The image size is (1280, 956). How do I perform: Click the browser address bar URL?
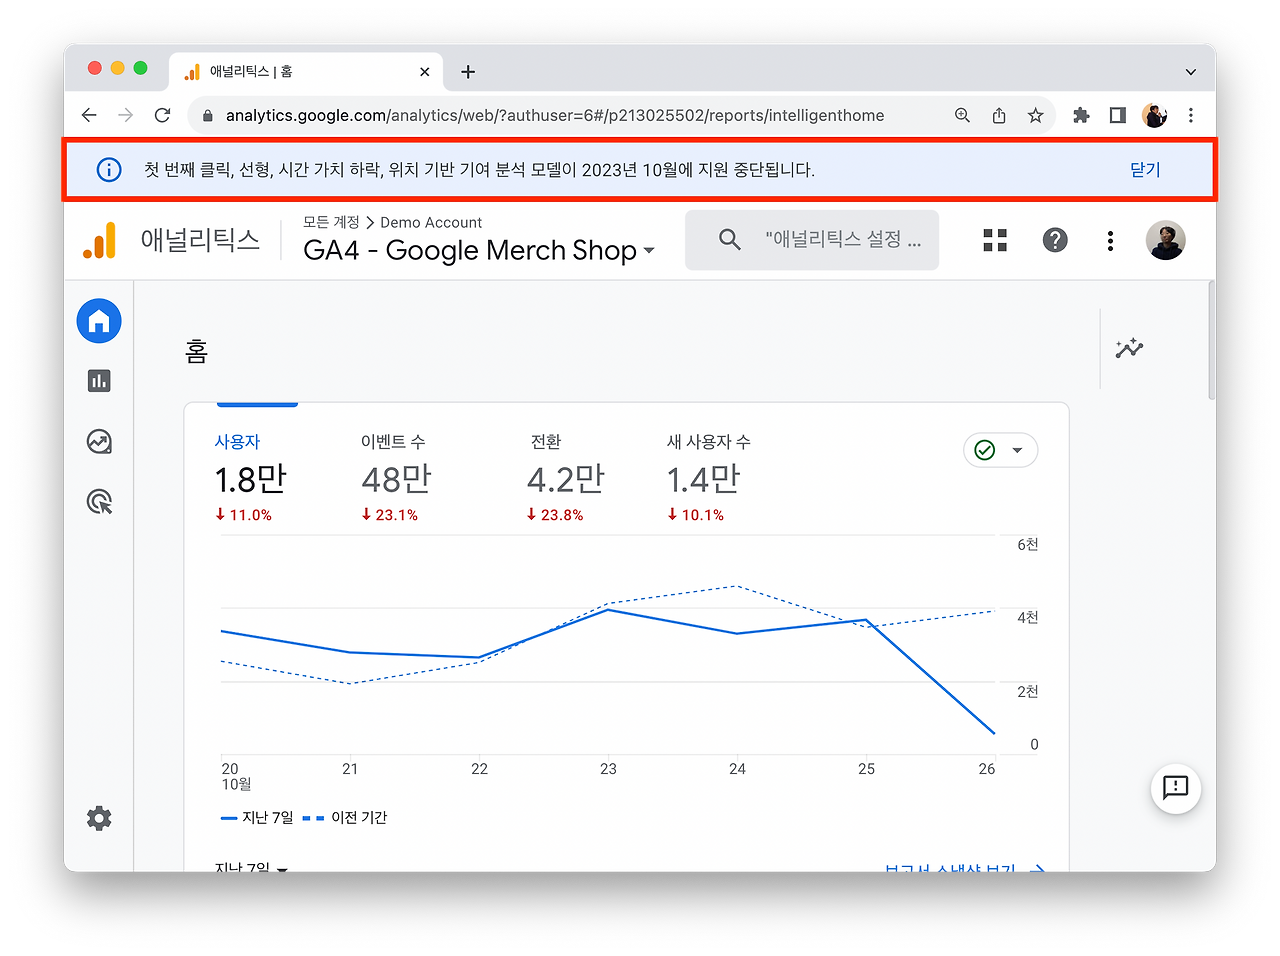point(555,116)
